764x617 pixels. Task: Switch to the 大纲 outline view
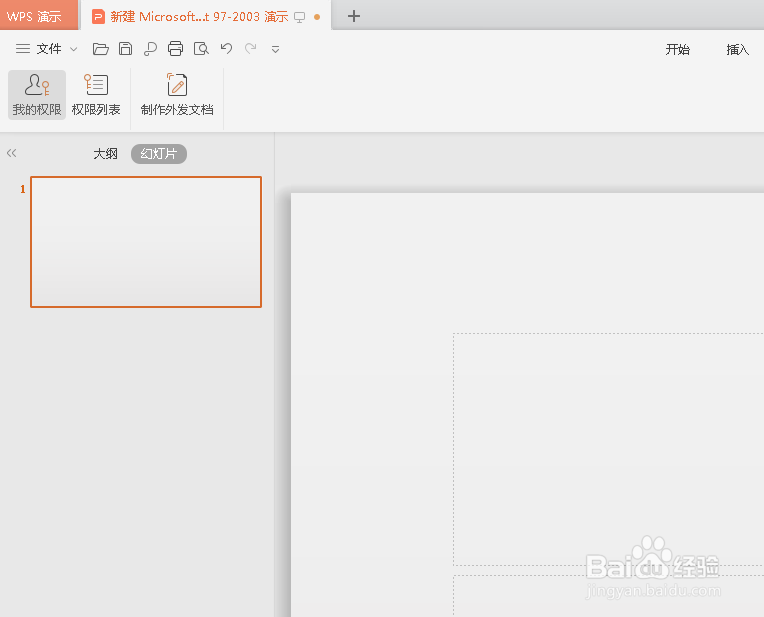(x=105, y=154)
